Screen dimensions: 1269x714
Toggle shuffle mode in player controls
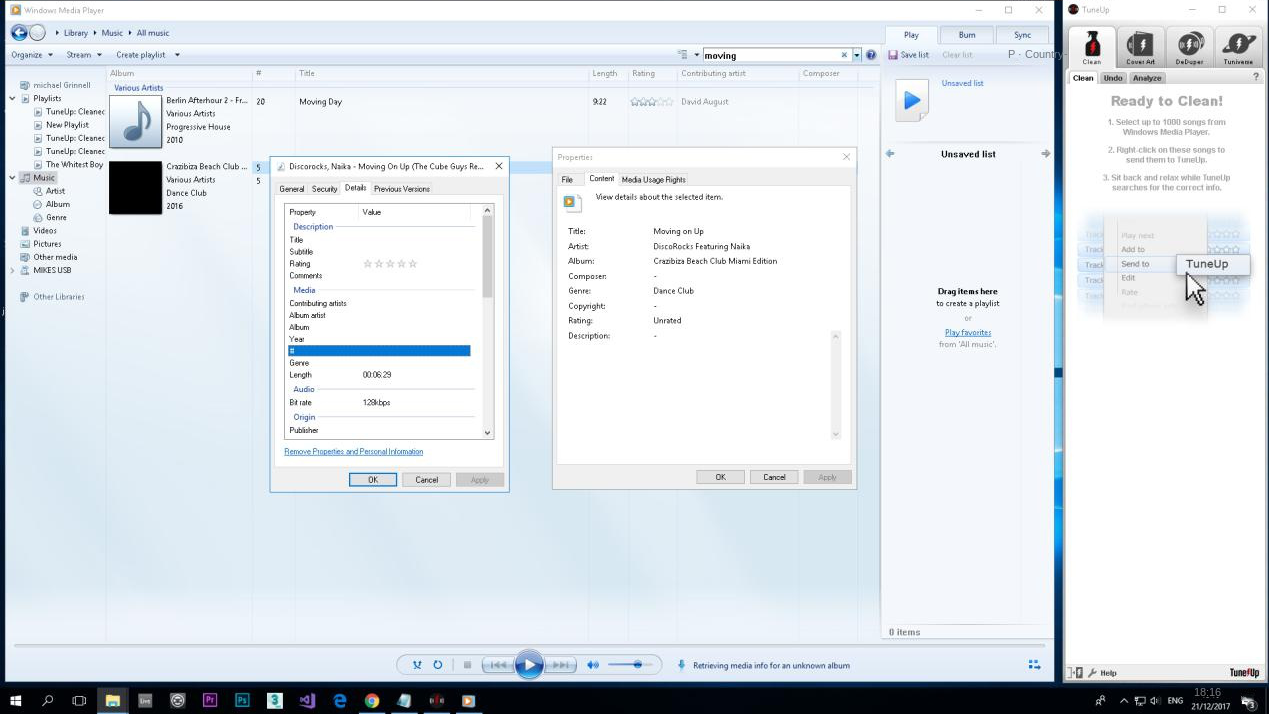tap(417, 665)
